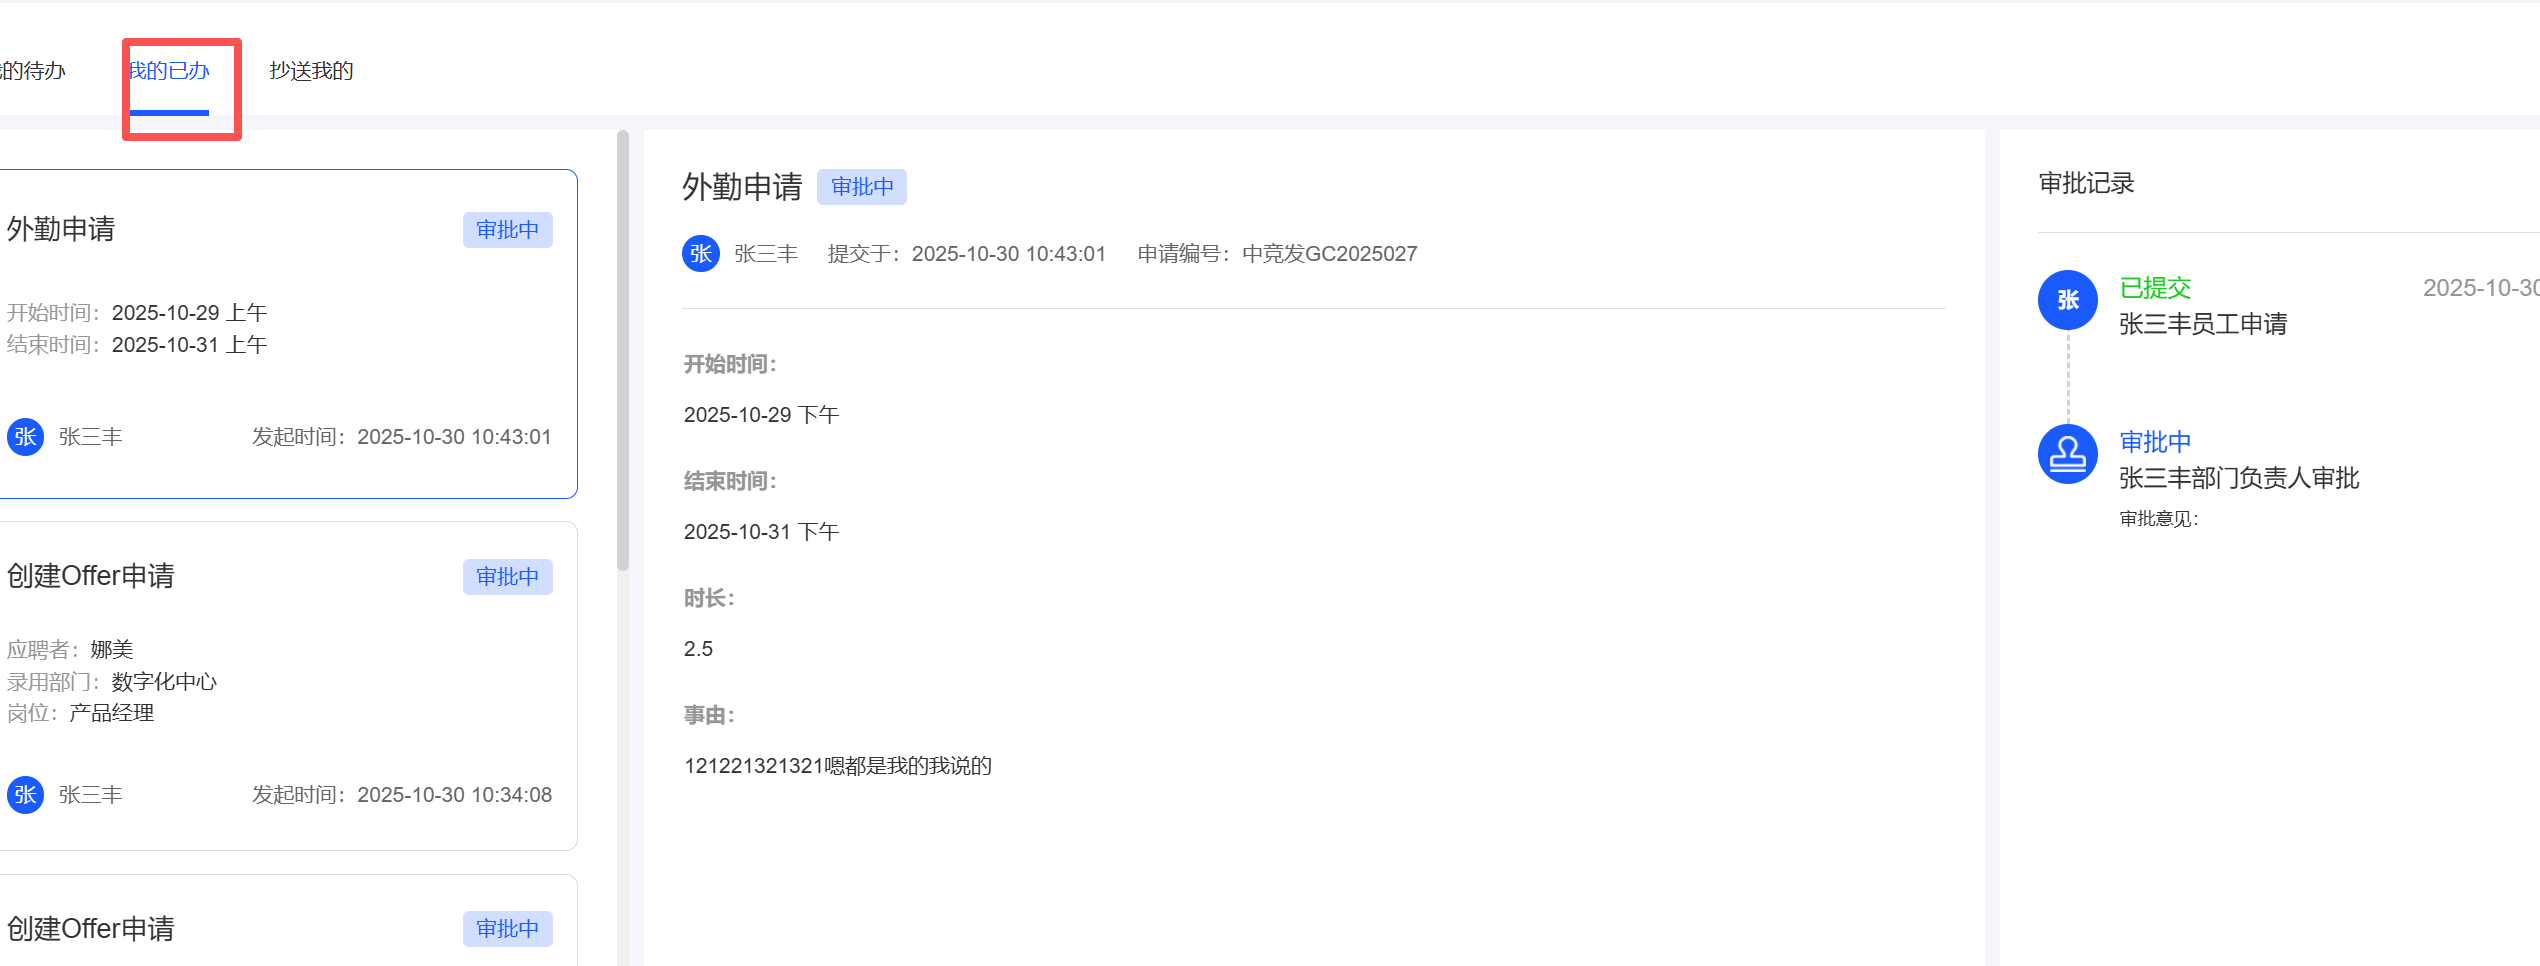This screenshot has height=966, width=2540.
Task: Click the 提交于: 2025-10-30 10:43:01 text
Action: pos(967,254)
